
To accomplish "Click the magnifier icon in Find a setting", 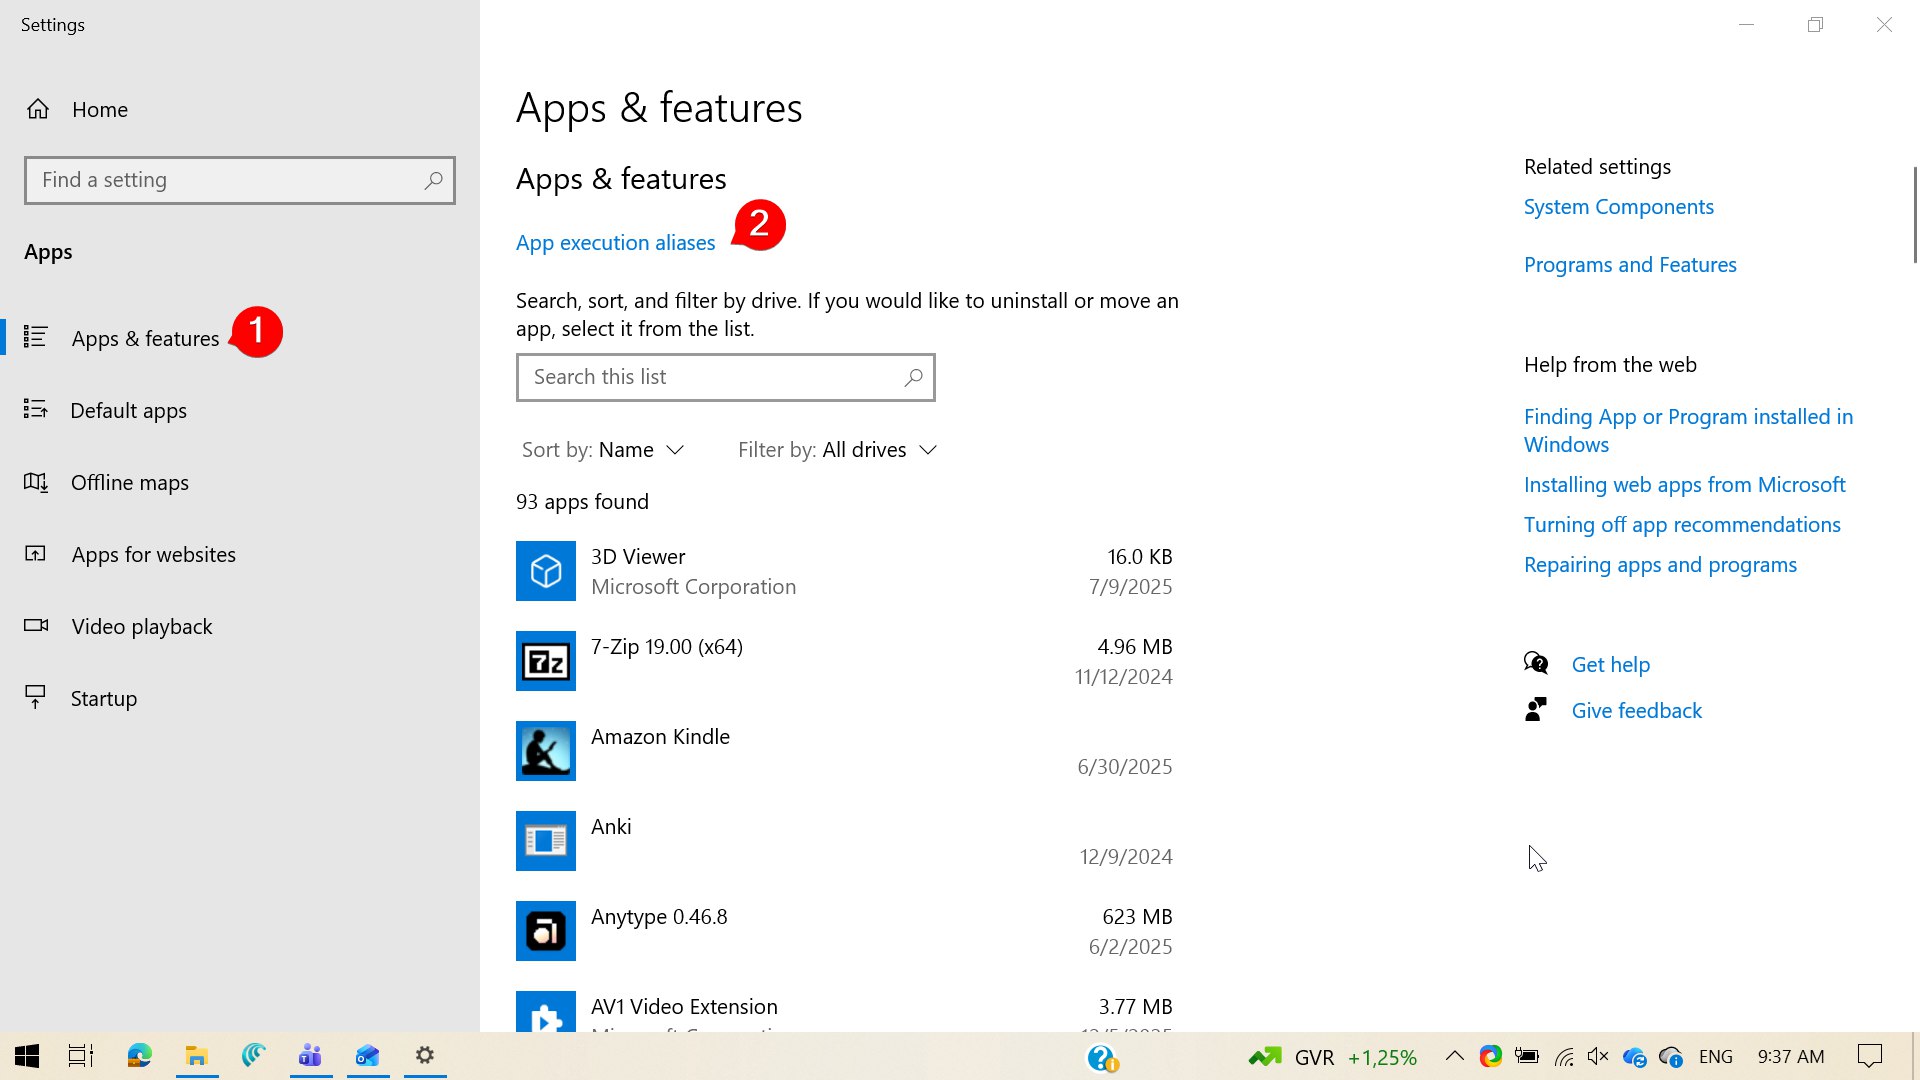I will [433, 180].
